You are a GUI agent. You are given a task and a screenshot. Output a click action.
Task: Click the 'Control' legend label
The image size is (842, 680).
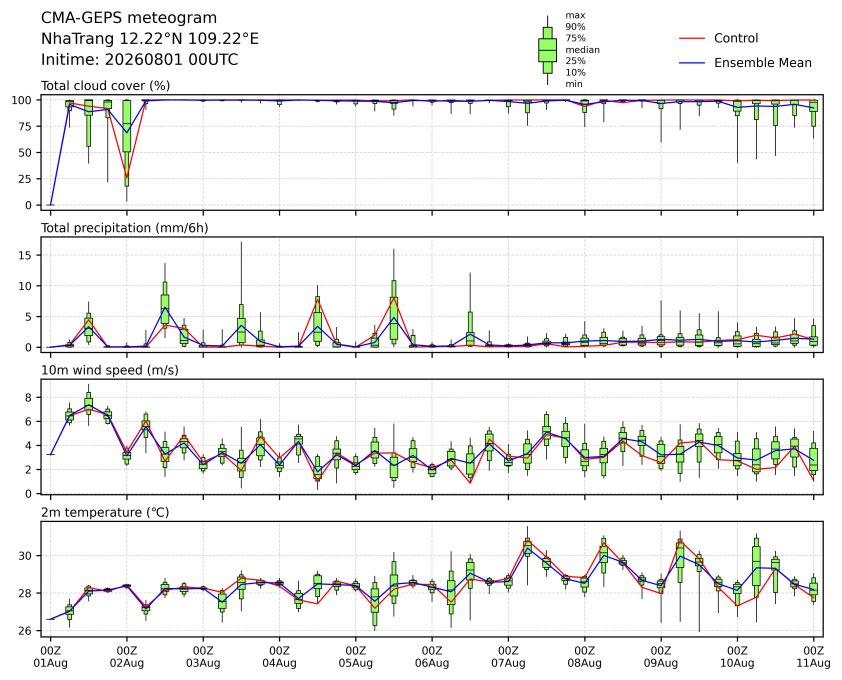(x=736, y=38)
